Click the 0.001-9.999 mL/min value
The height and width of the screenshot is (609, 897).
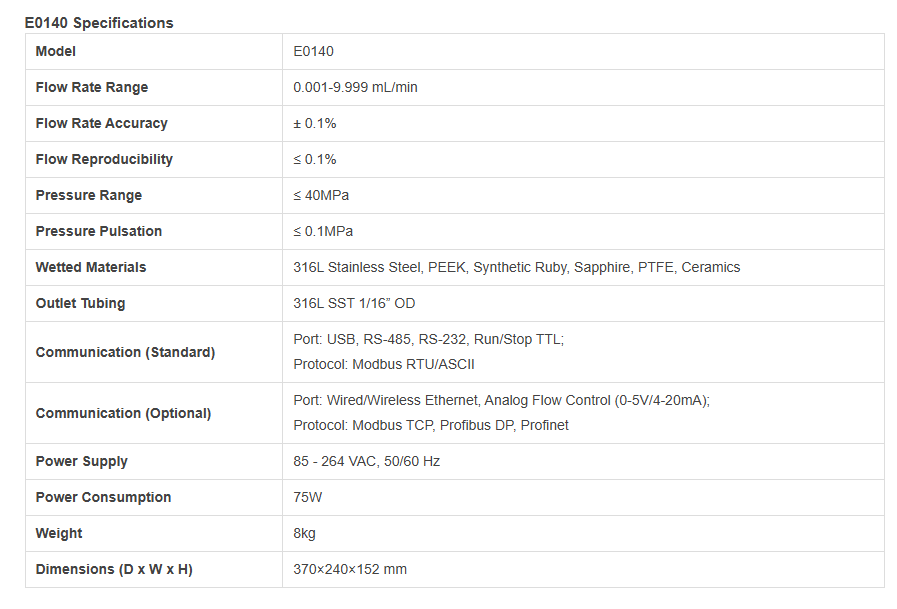pyautogui.click(x=355, y=87)
